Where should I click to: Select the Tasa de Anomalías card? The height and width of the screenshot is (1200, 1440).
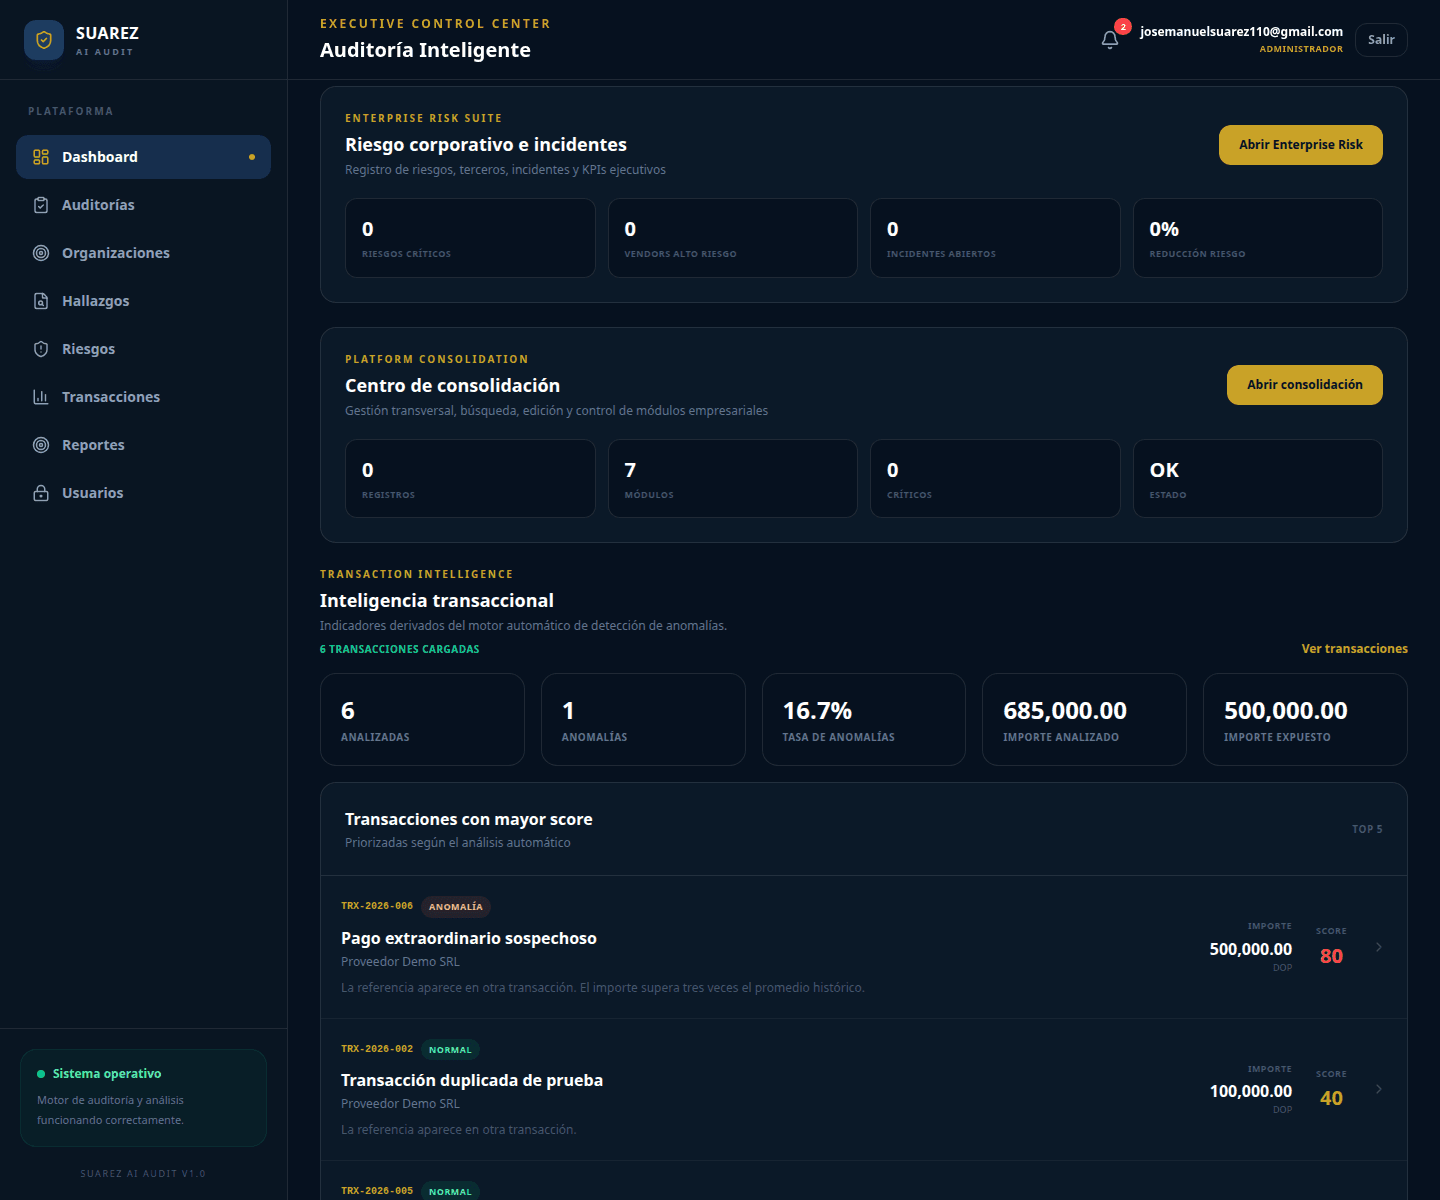(x=864, y=720)
